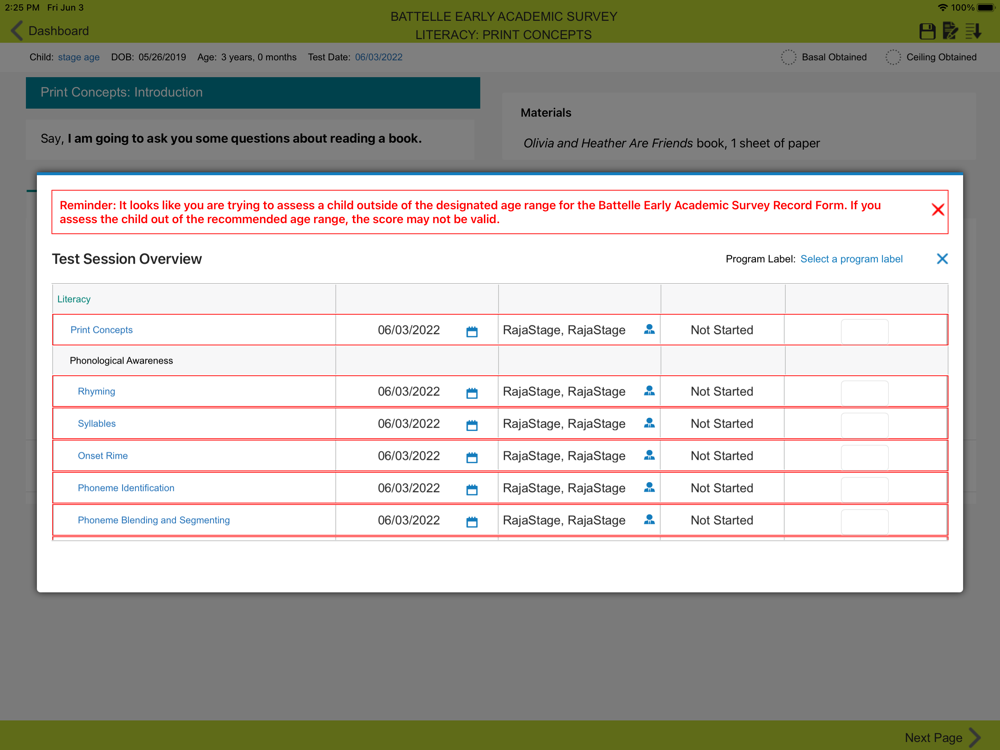Close the Test Session Overview dialog
Image resolution: width=1000 pixels, height=750 pixels.
[x=942, y=258]
